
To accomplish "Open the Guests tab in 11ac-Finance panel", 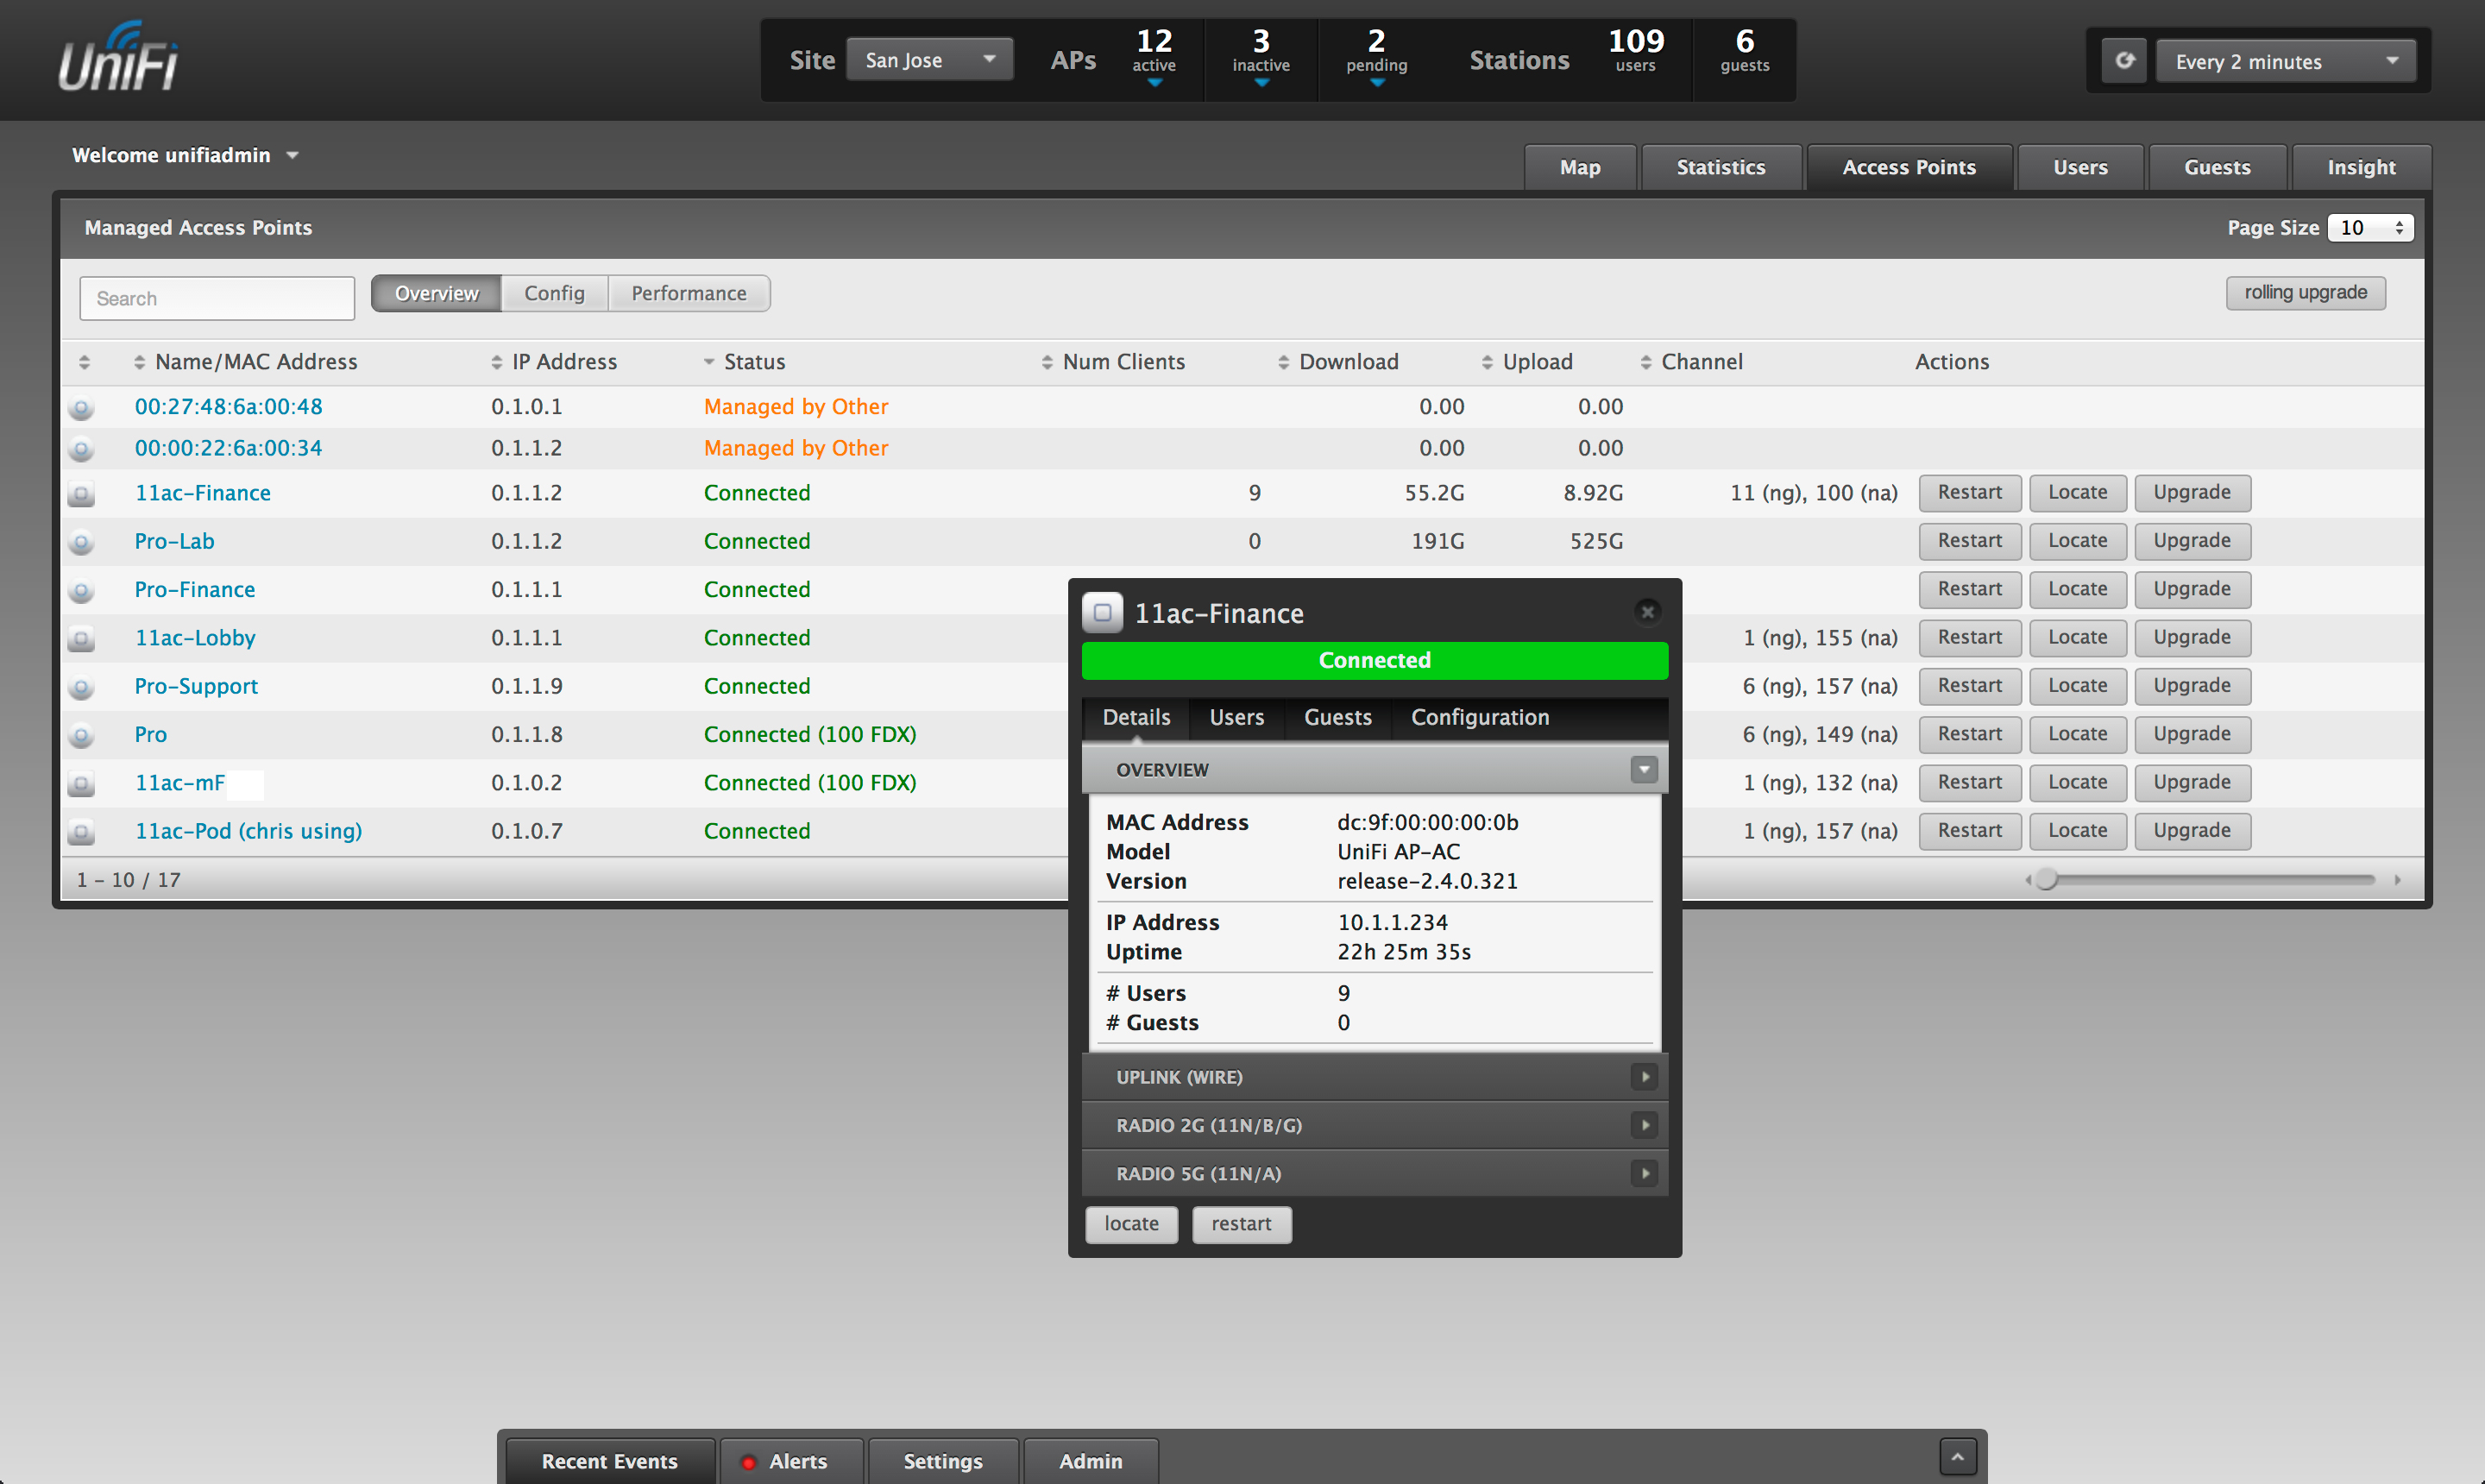I will click(1335, 715).
